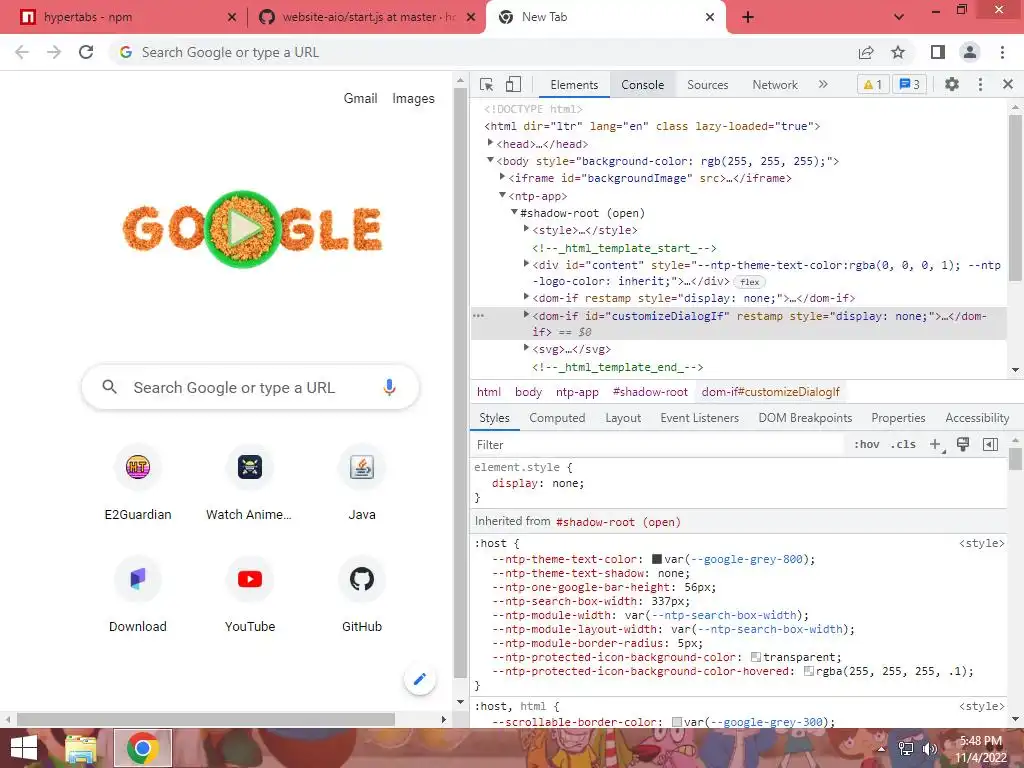Switch to the Sources tab
The height and width of the screenshot is (768, 1024).
[x=707, y=85]
